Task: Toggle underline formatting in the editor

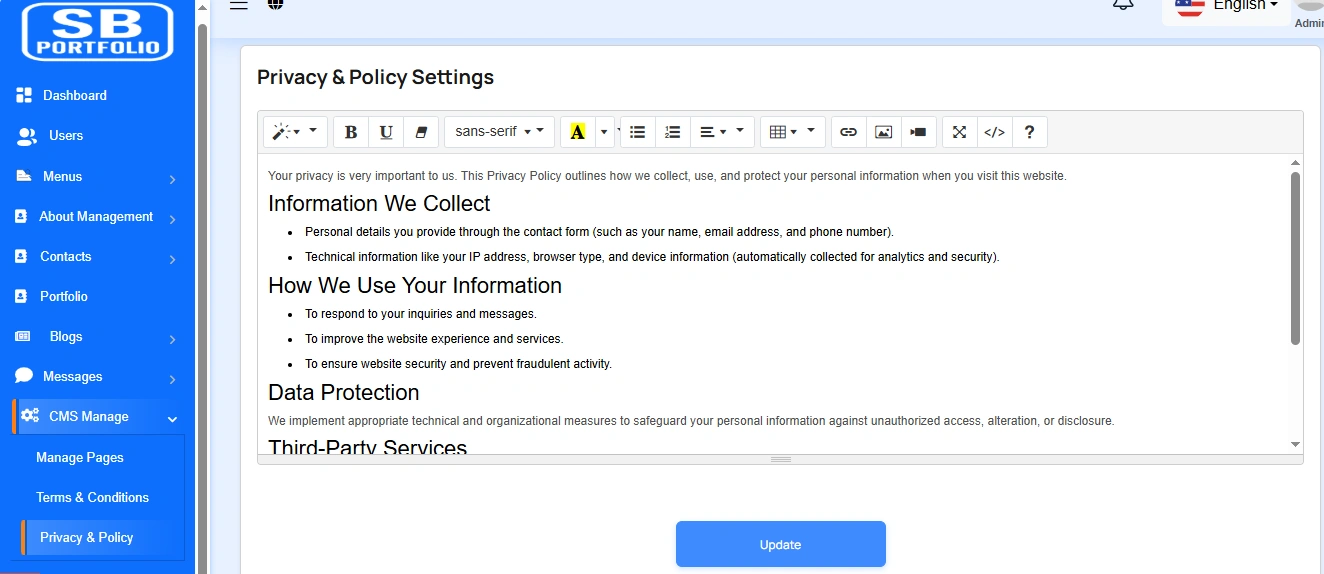Action: point(386,132)
